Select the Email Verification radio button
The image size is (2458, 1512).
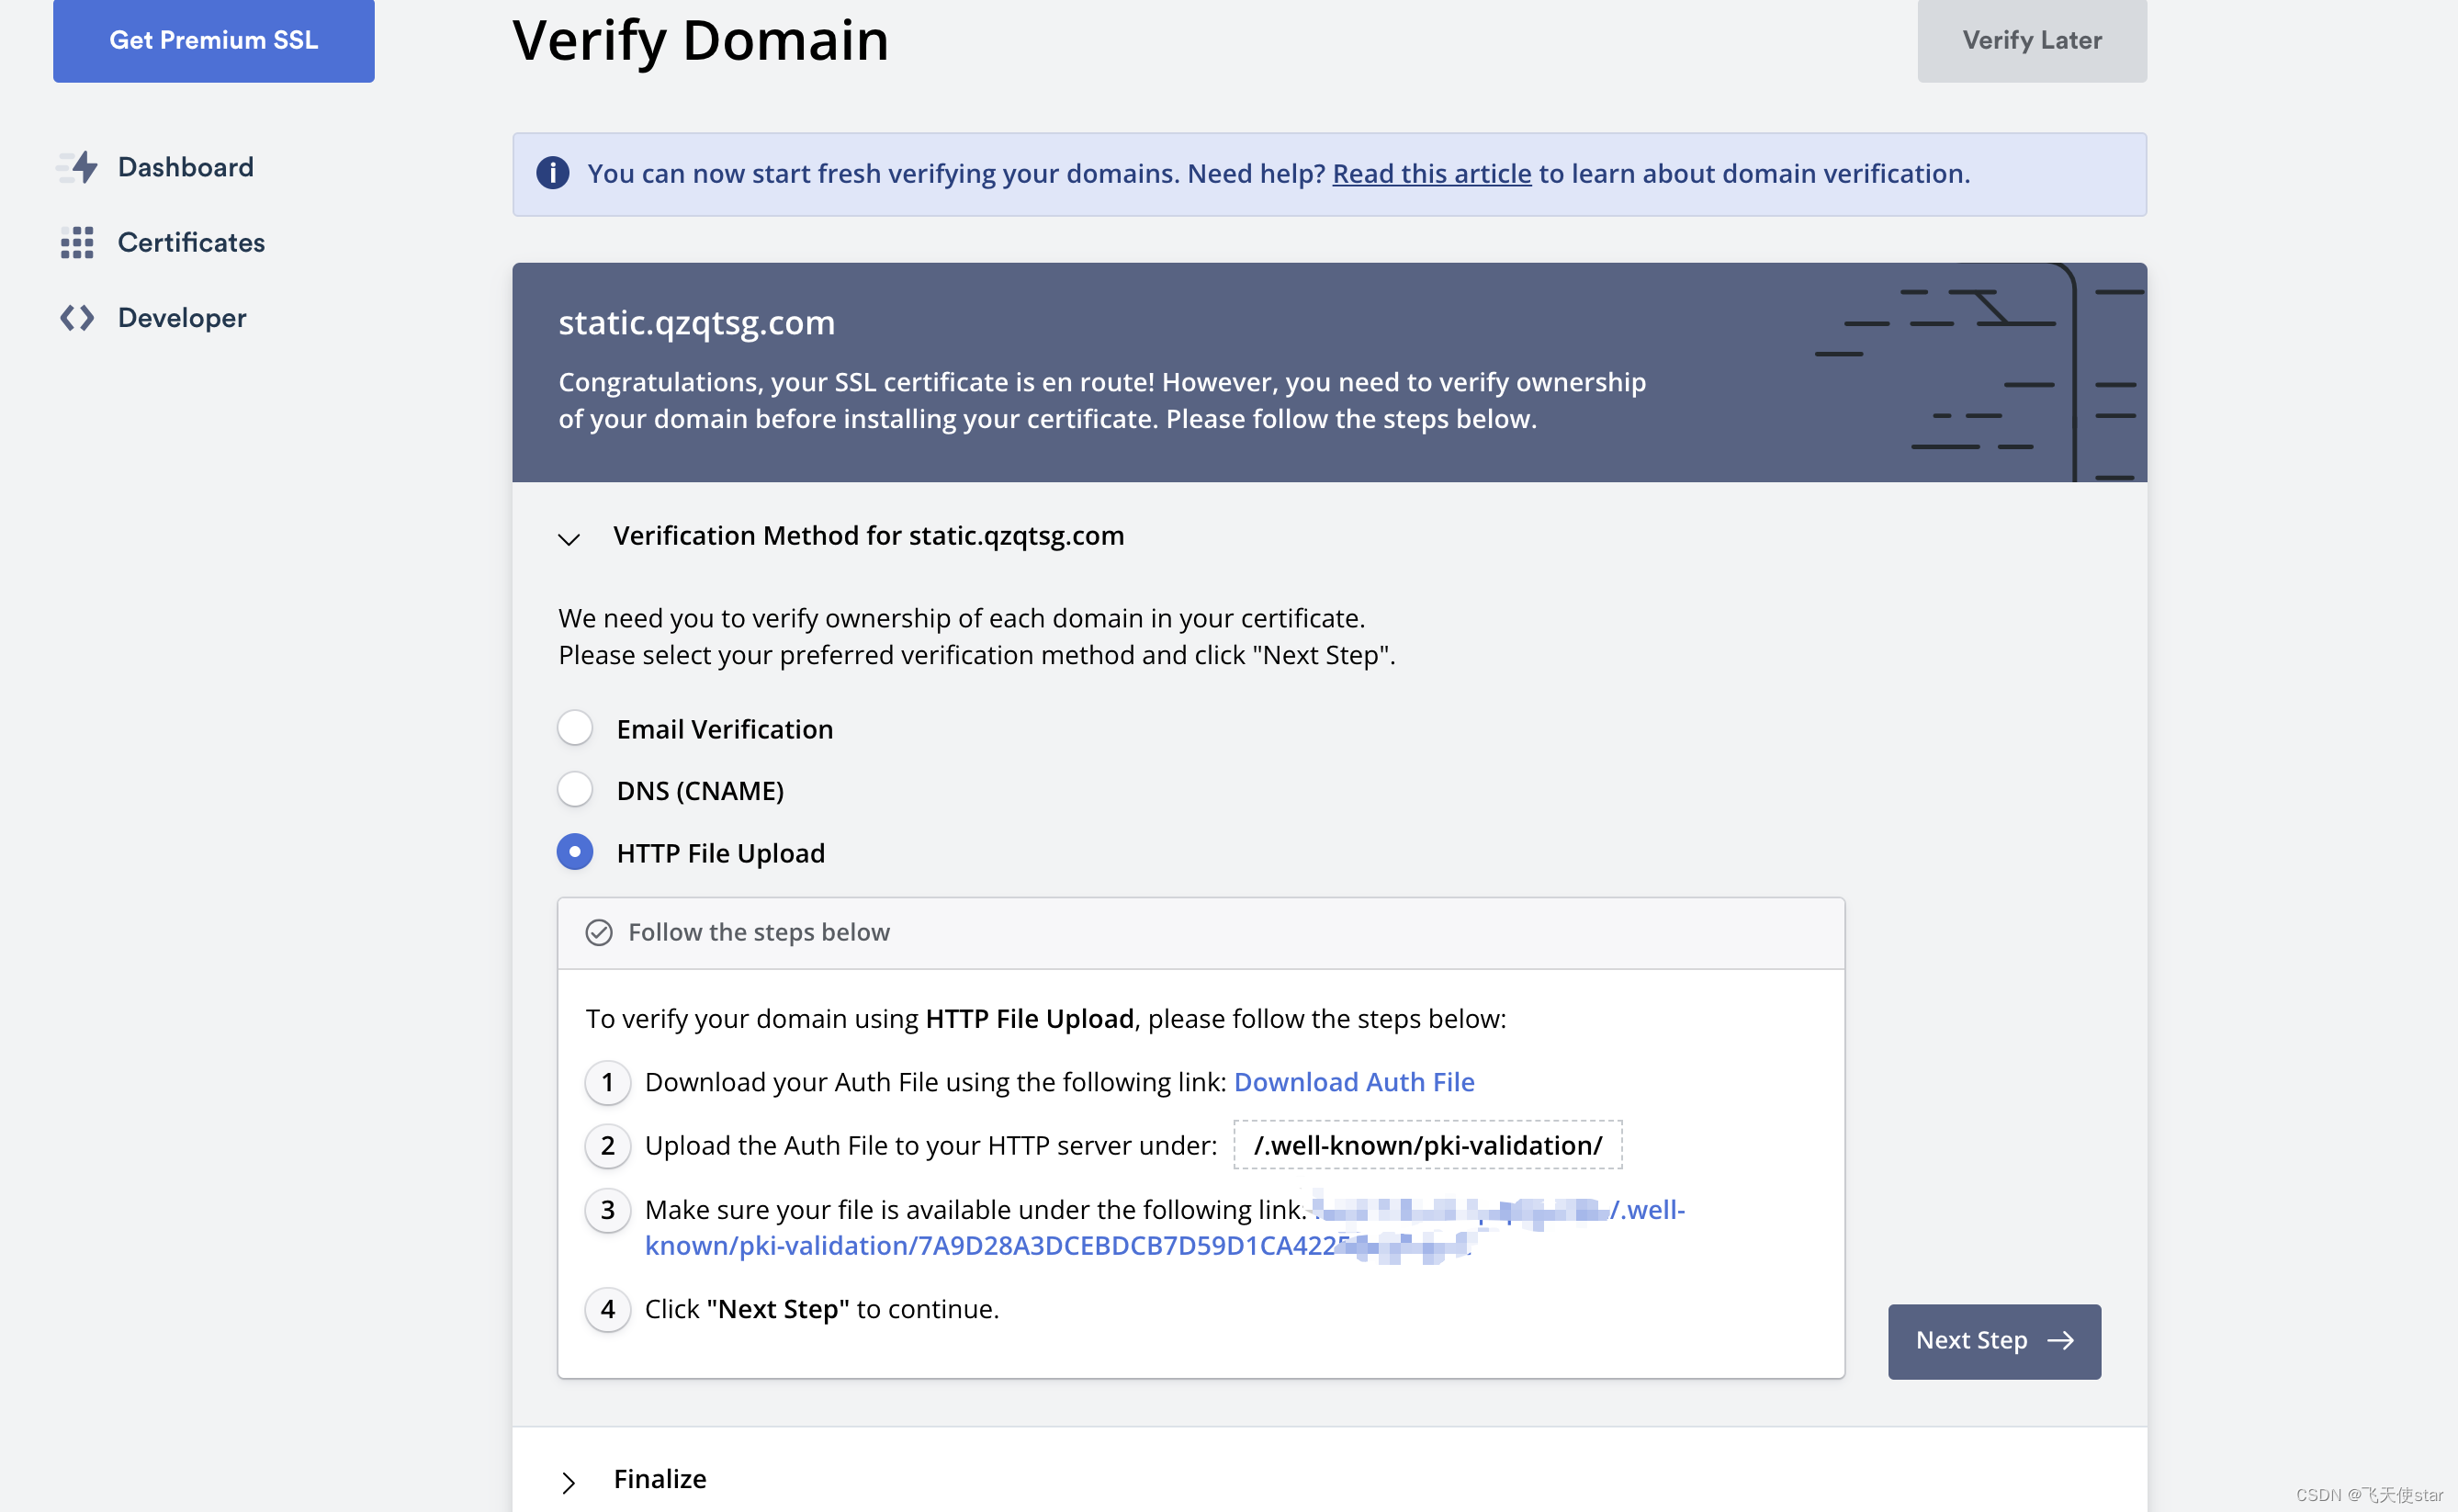[x=576, y=727]
